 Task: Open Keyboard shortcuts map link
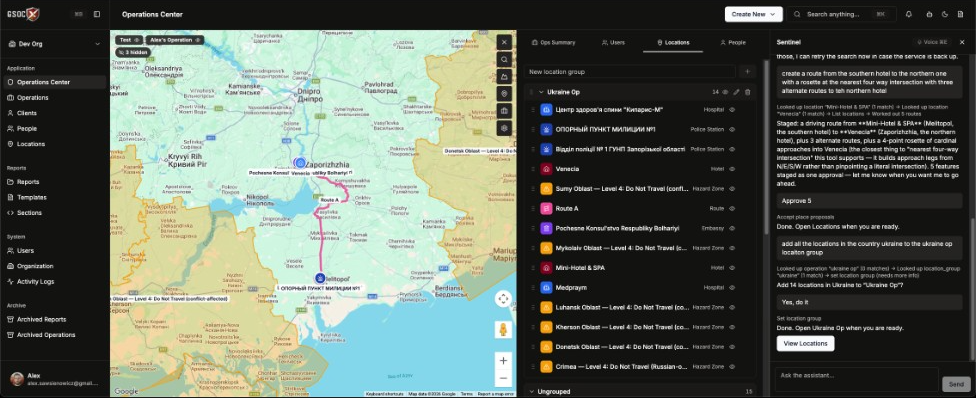pyautogui.click(x=385, y=394)
